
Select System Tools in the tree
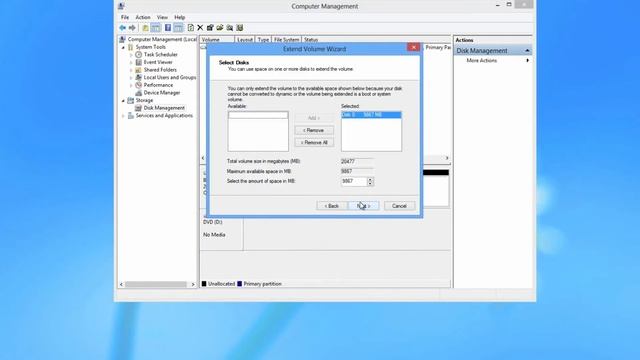pos(151,47)
